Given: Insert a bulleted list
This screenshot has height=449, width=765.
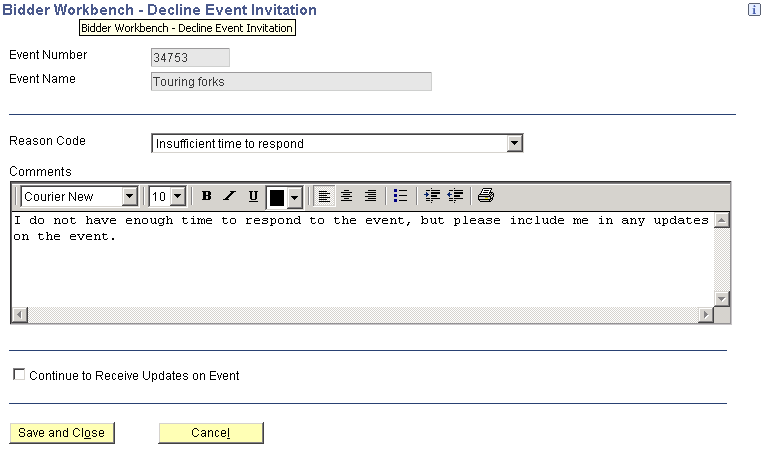Looking at the screenshot, I should coord(400,196).
